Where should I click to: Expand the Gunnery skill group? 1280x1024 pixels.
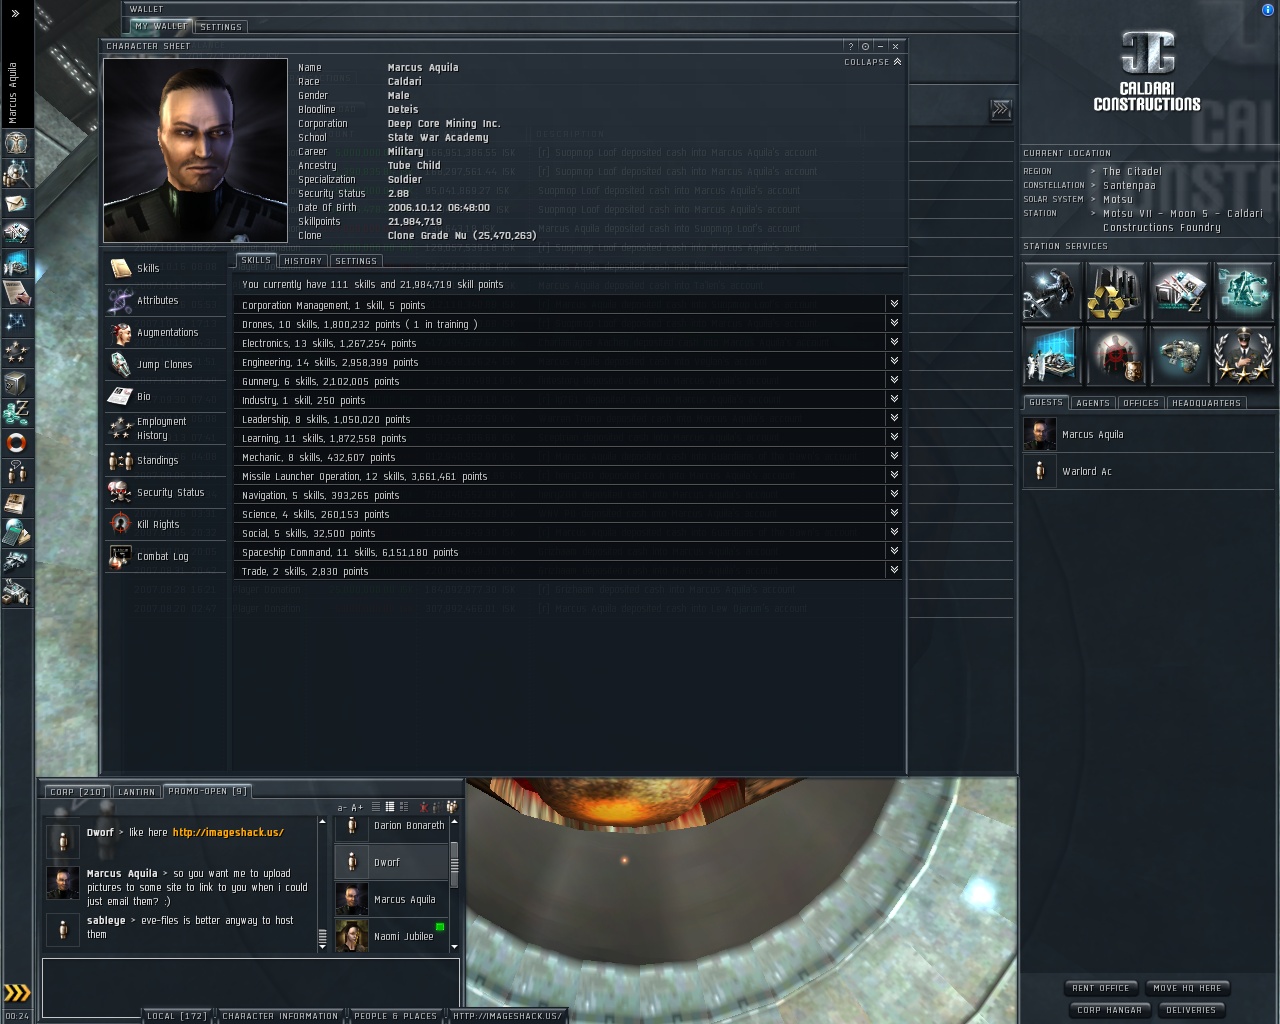(x=894, y=380)
